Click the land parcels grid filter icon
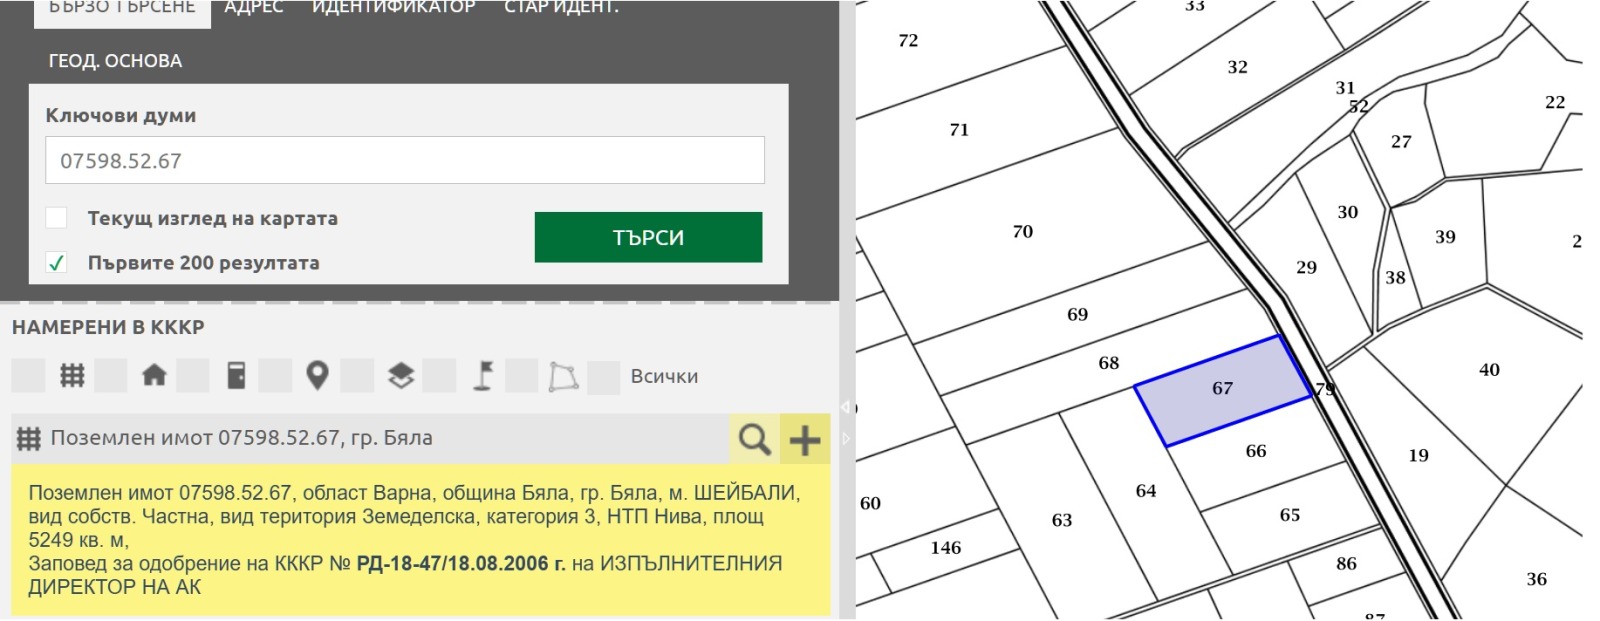The image size is (1600, 621). tap(72, 376)
